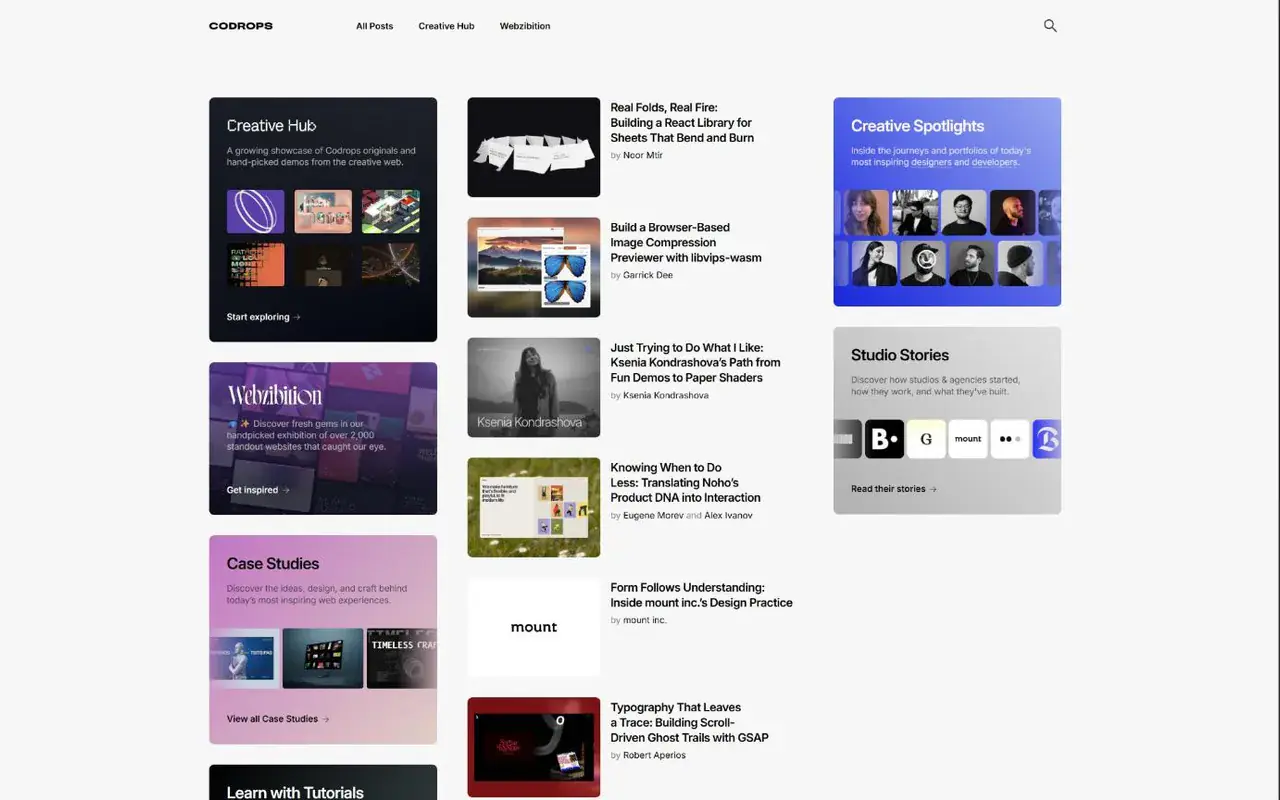Click author name Eugene Morev
This screenshot has width=1280, height=800.
coord(653,515)
